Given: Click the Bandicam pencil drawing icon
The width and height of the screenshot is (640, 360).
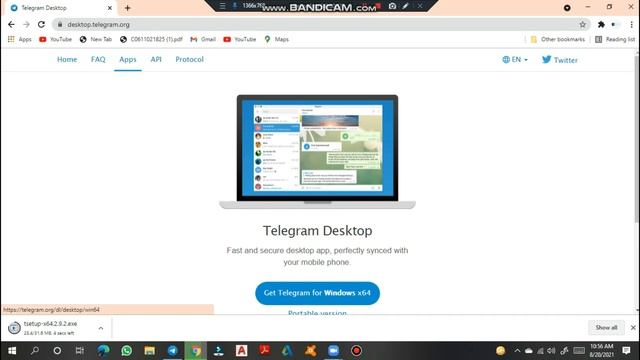Looking at the screenshot, I should tap(405, 6).
